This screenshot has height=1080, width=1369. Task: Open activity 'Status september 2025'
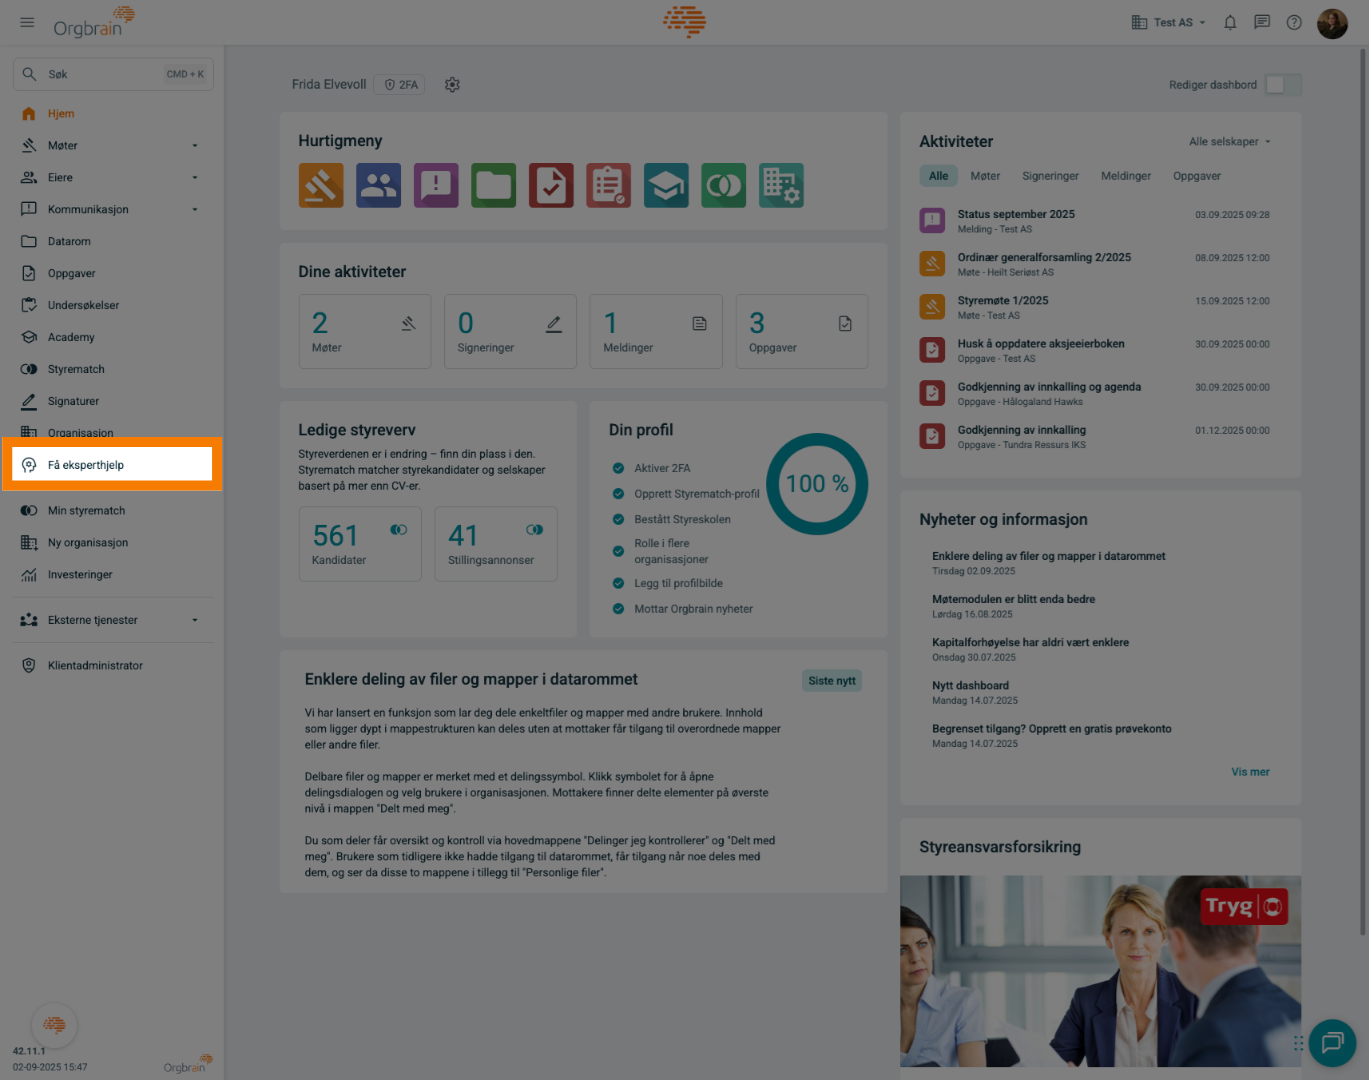(x=1095, y=221)
